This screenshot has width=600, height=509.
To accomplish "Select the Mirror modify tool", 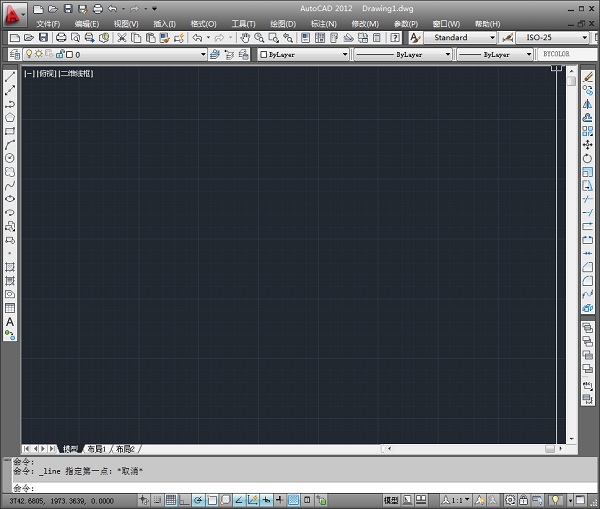I will pos(587,104).
